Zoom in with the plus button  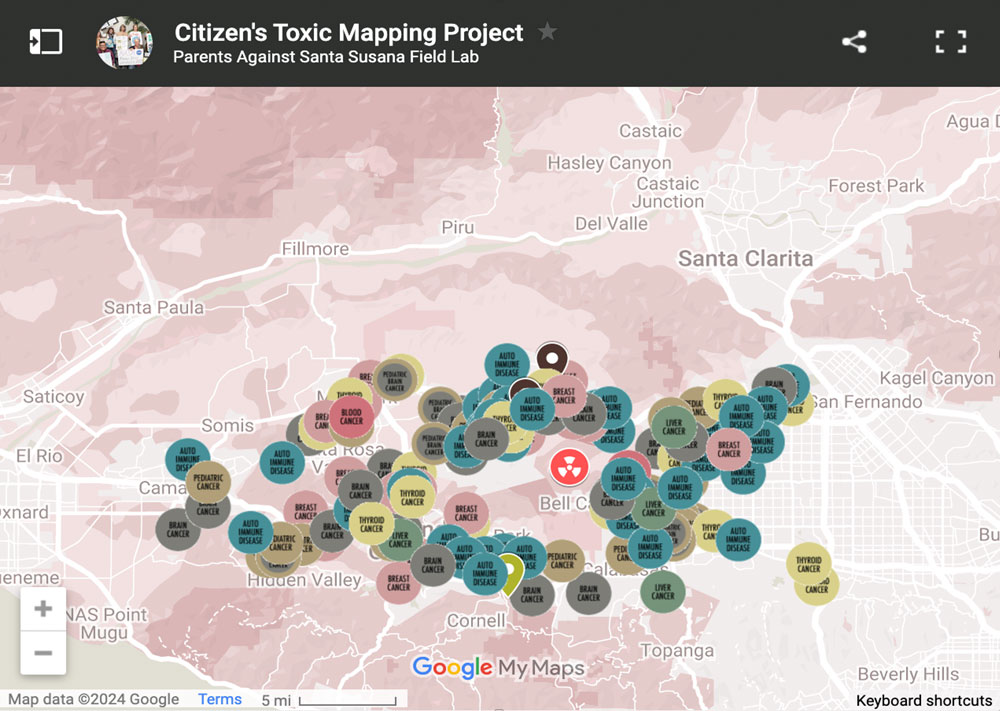pyautogui.click(x=43, y=608)
